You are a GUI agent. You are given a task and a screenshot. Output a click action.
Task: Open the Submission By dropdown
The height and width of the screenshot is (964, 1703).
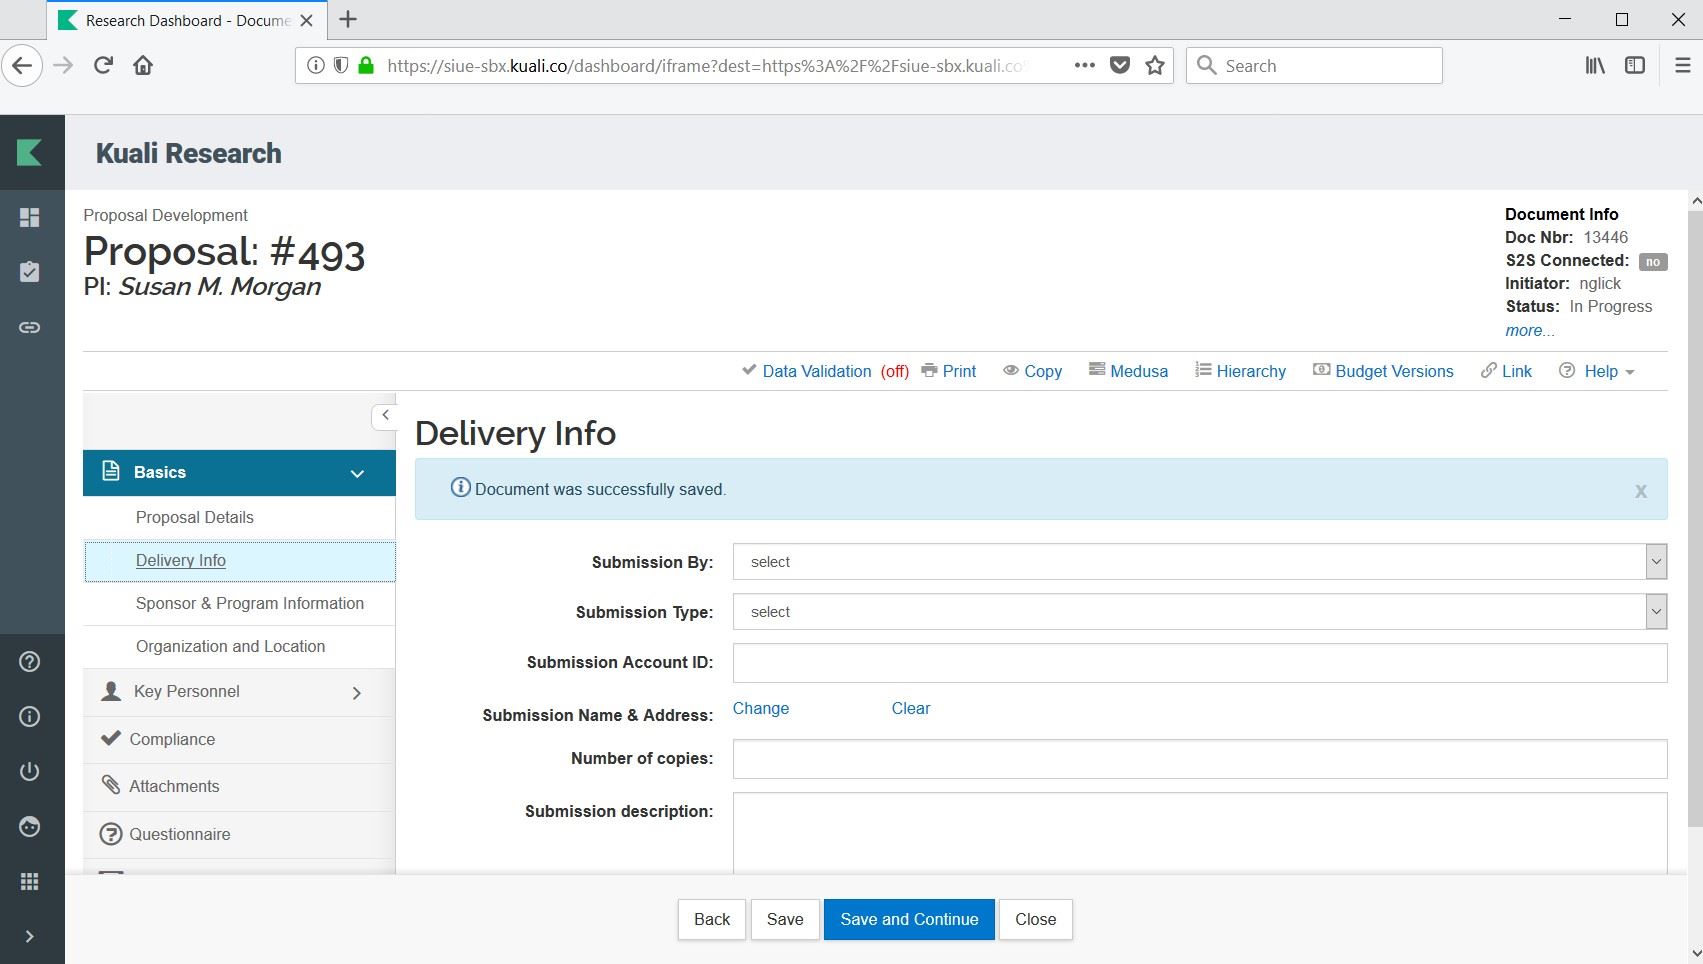click(1198, 562)
